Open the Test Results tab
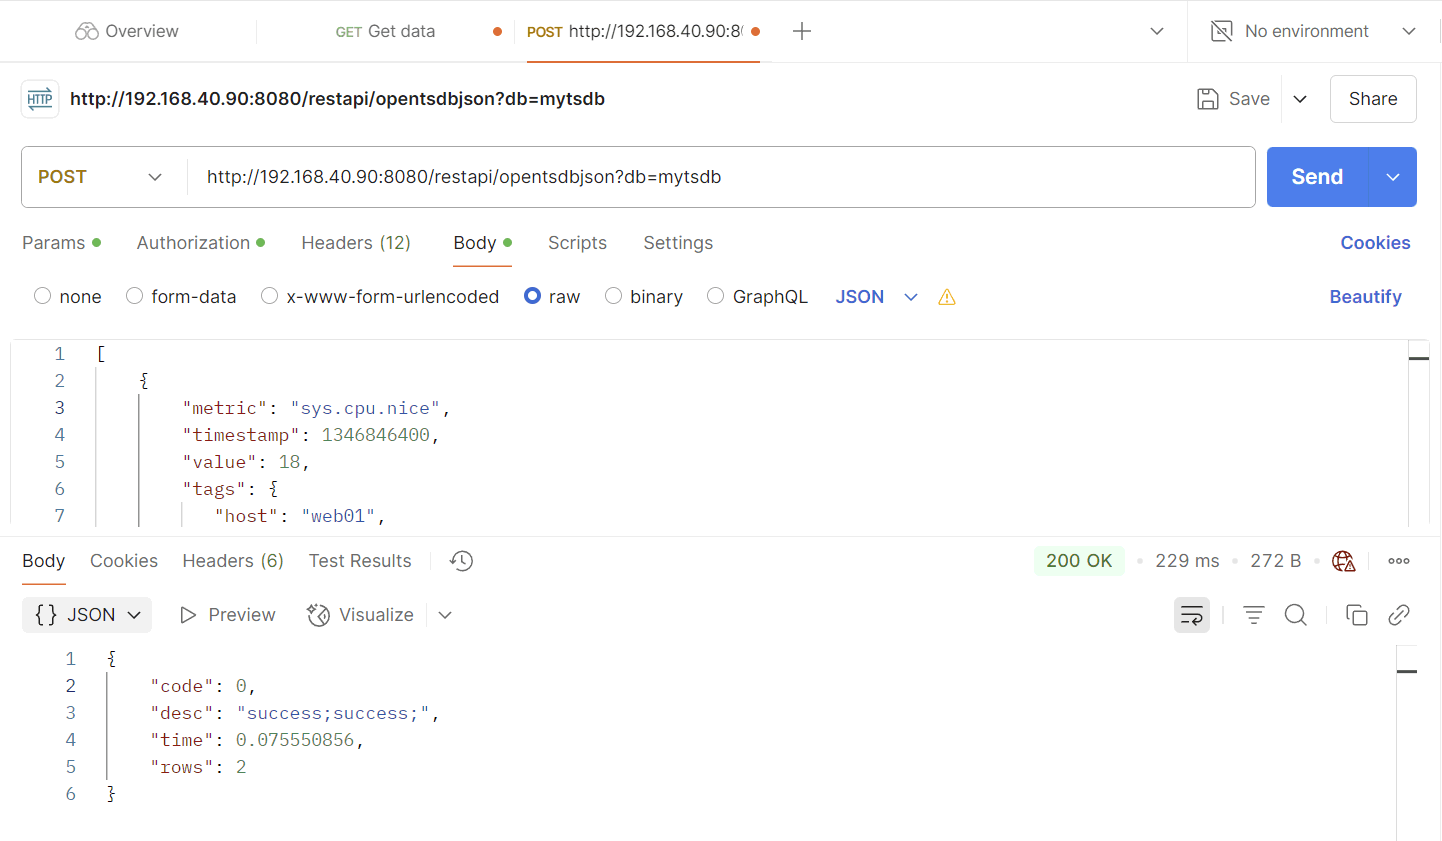Image resolution: width=1442 pixels, height=841 pixels. [360, 561]
